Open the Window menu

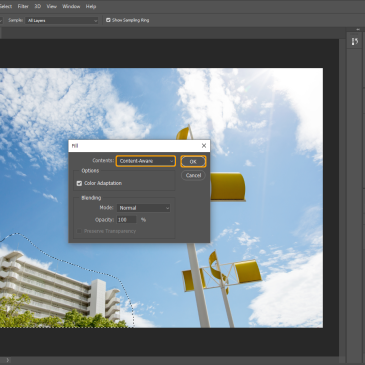tap(71, 6)
